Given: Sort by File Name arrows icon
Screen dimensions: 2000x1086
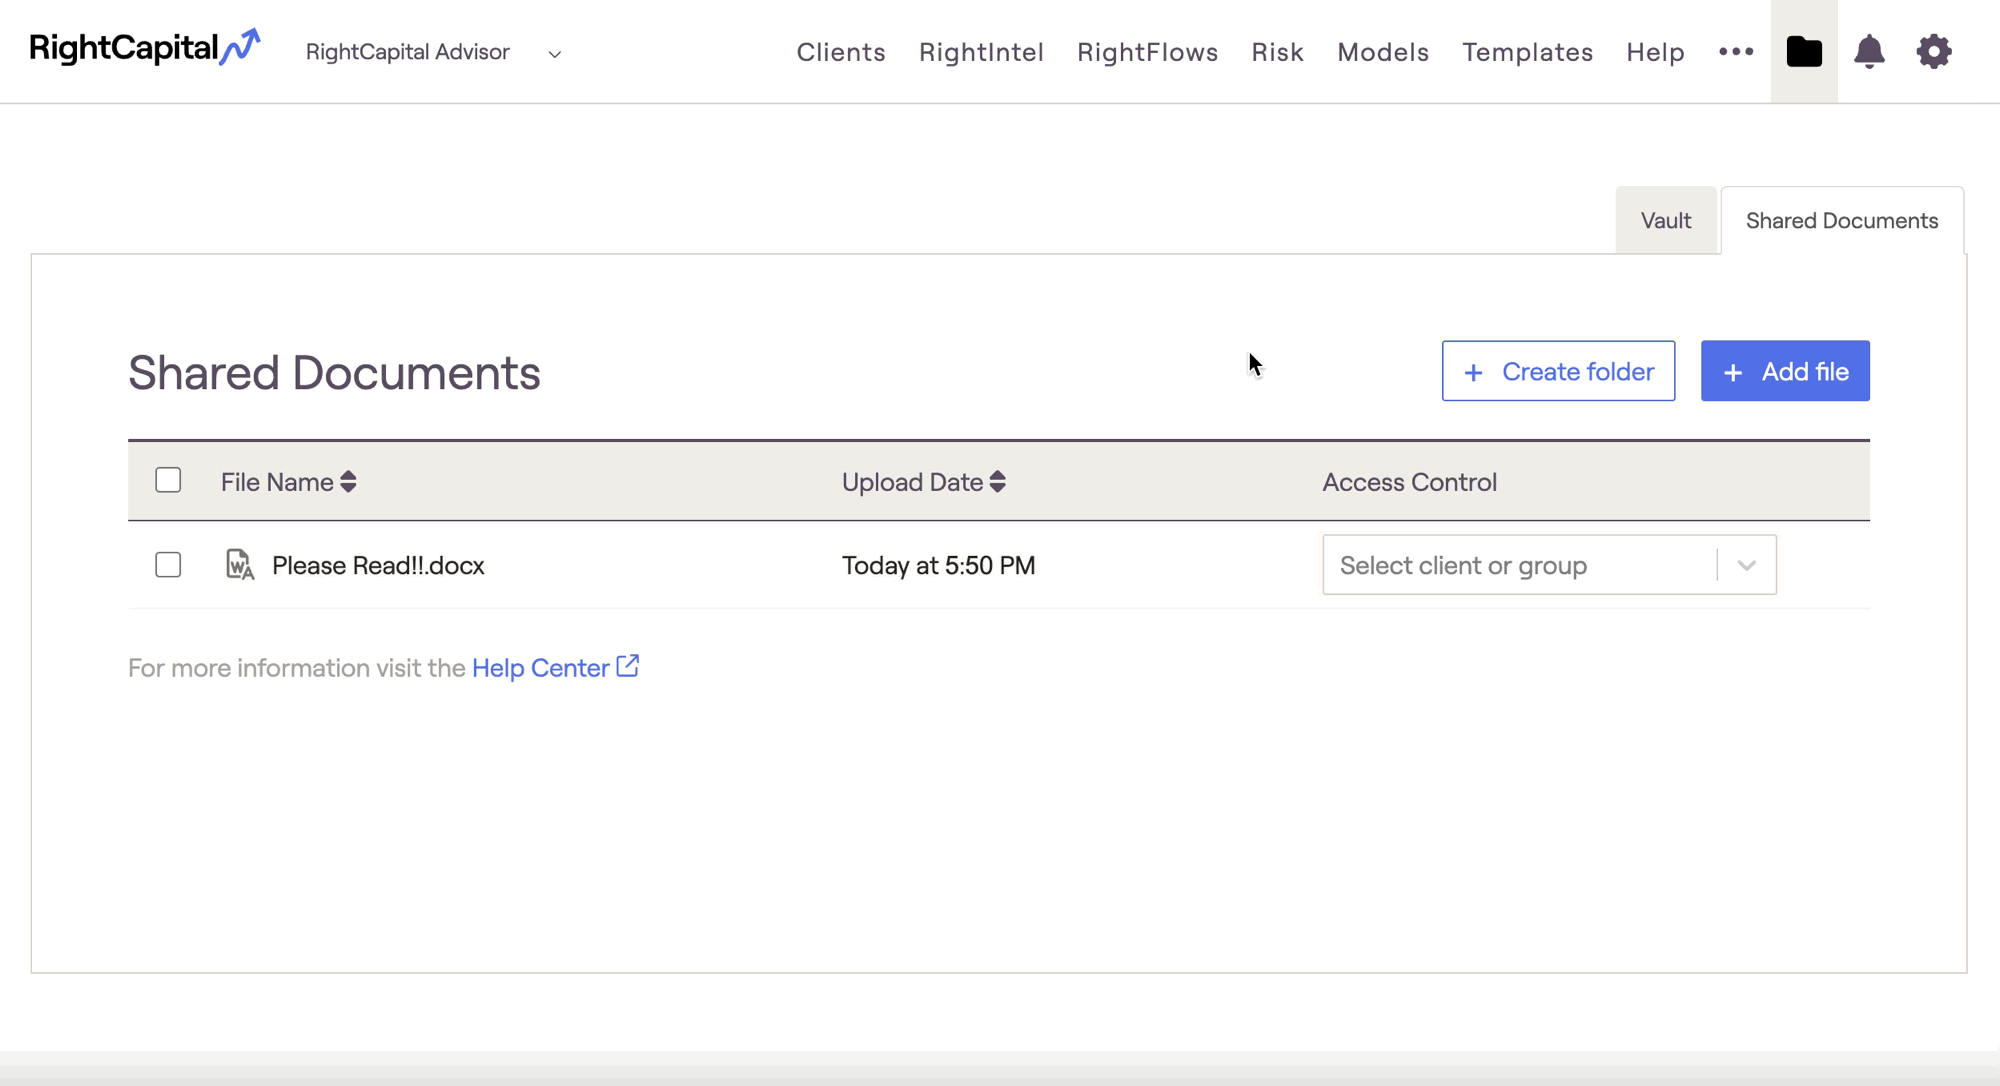Looking at the screenshot, I should coord(348,482).
